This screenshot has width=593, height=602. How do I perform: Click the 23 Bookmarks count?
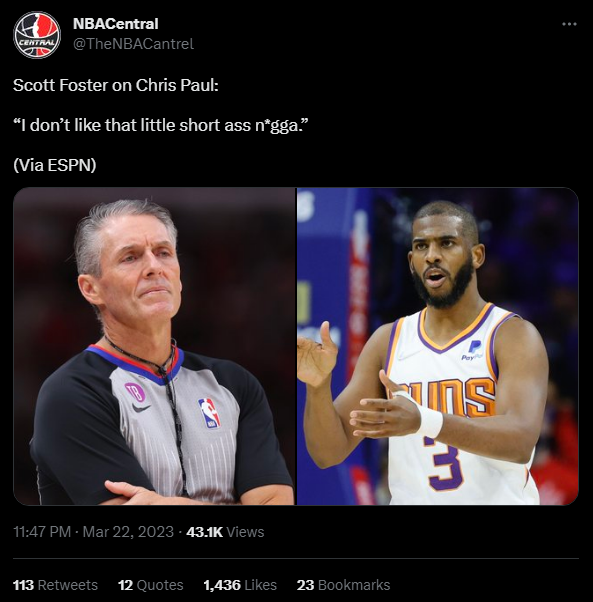coord(343,585)
